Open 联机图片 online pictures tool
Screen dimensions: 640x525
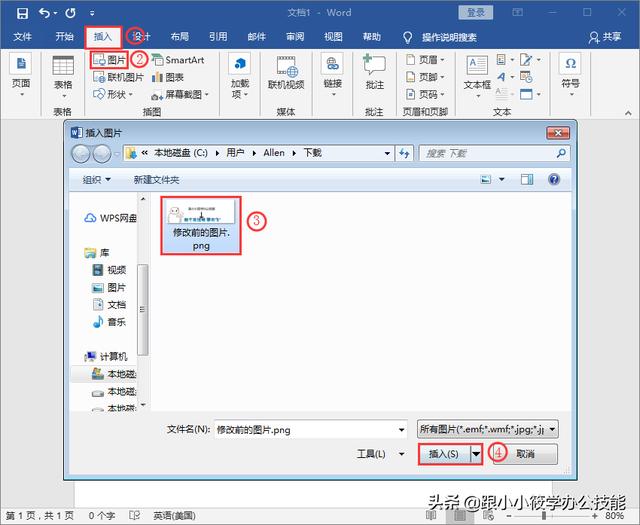pos(119,77)
